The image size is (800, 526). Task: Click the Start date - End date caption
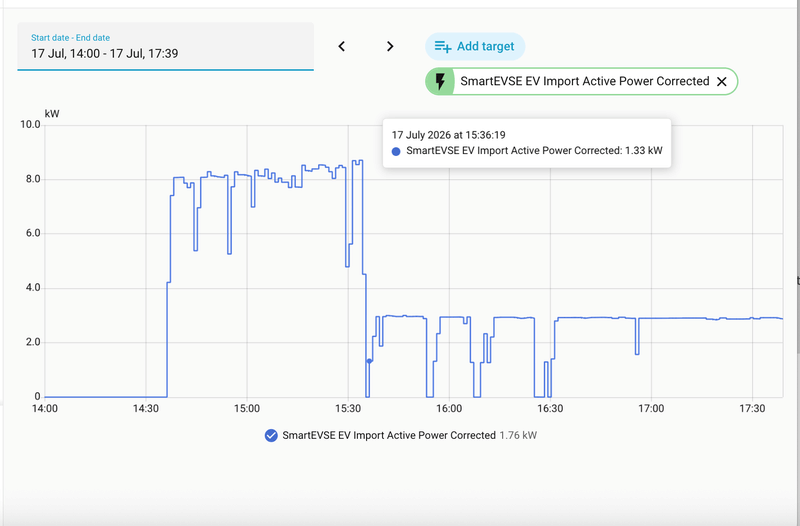coord(70,38)
